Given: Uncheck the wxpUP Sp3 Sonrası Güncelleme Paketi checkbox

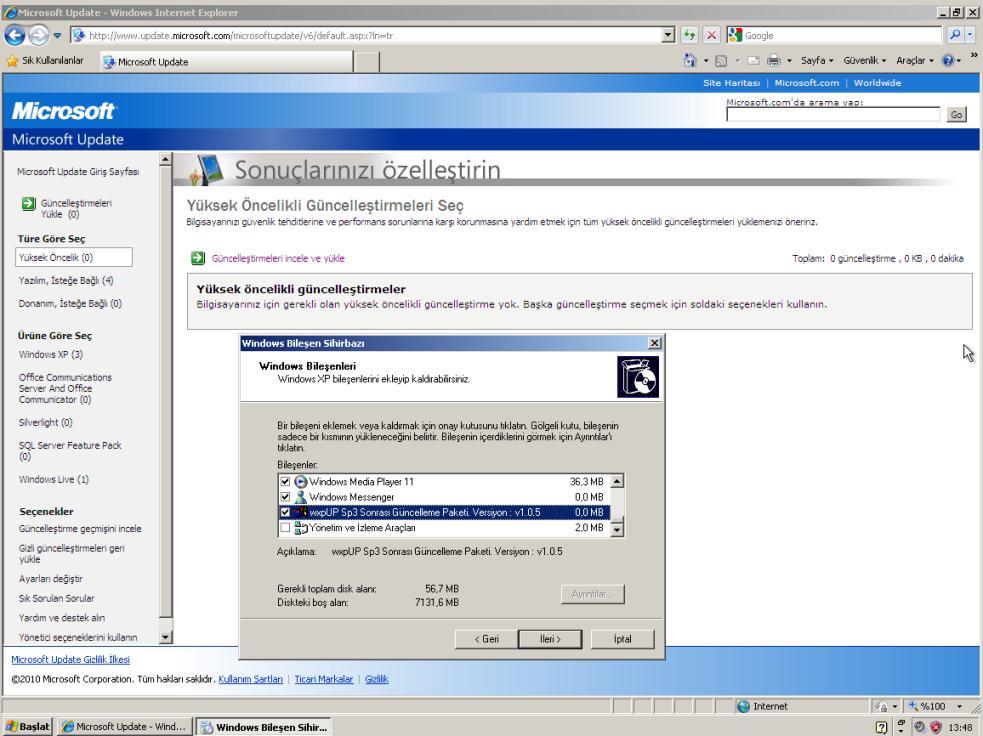Looking at the screenshot, I should tap(285, 512).
